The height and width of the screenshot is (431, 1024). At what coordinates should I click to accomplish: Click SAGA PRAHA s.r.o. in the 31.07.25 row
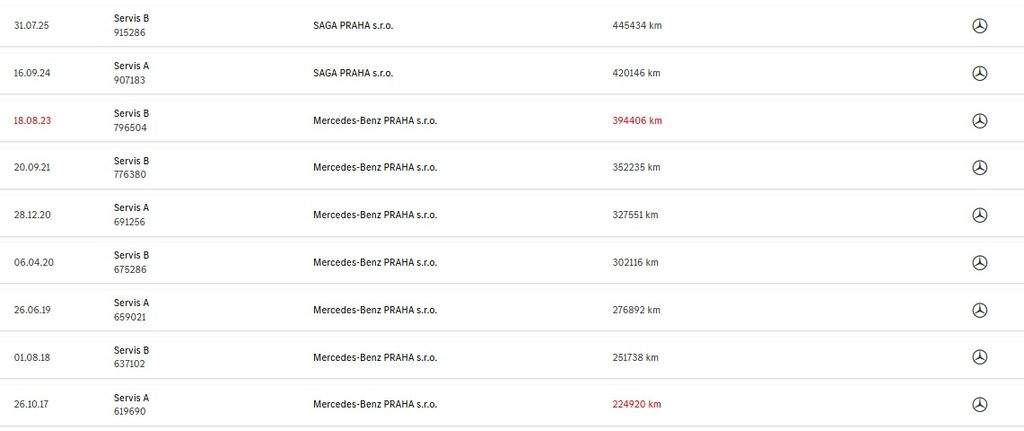coord(353,26)
